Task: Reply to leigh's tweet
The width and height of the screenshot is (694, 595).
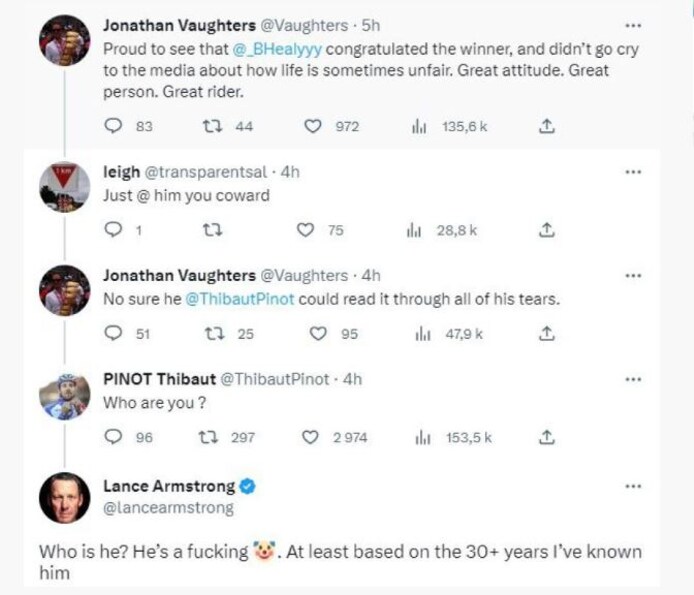Action: point(113,230)
